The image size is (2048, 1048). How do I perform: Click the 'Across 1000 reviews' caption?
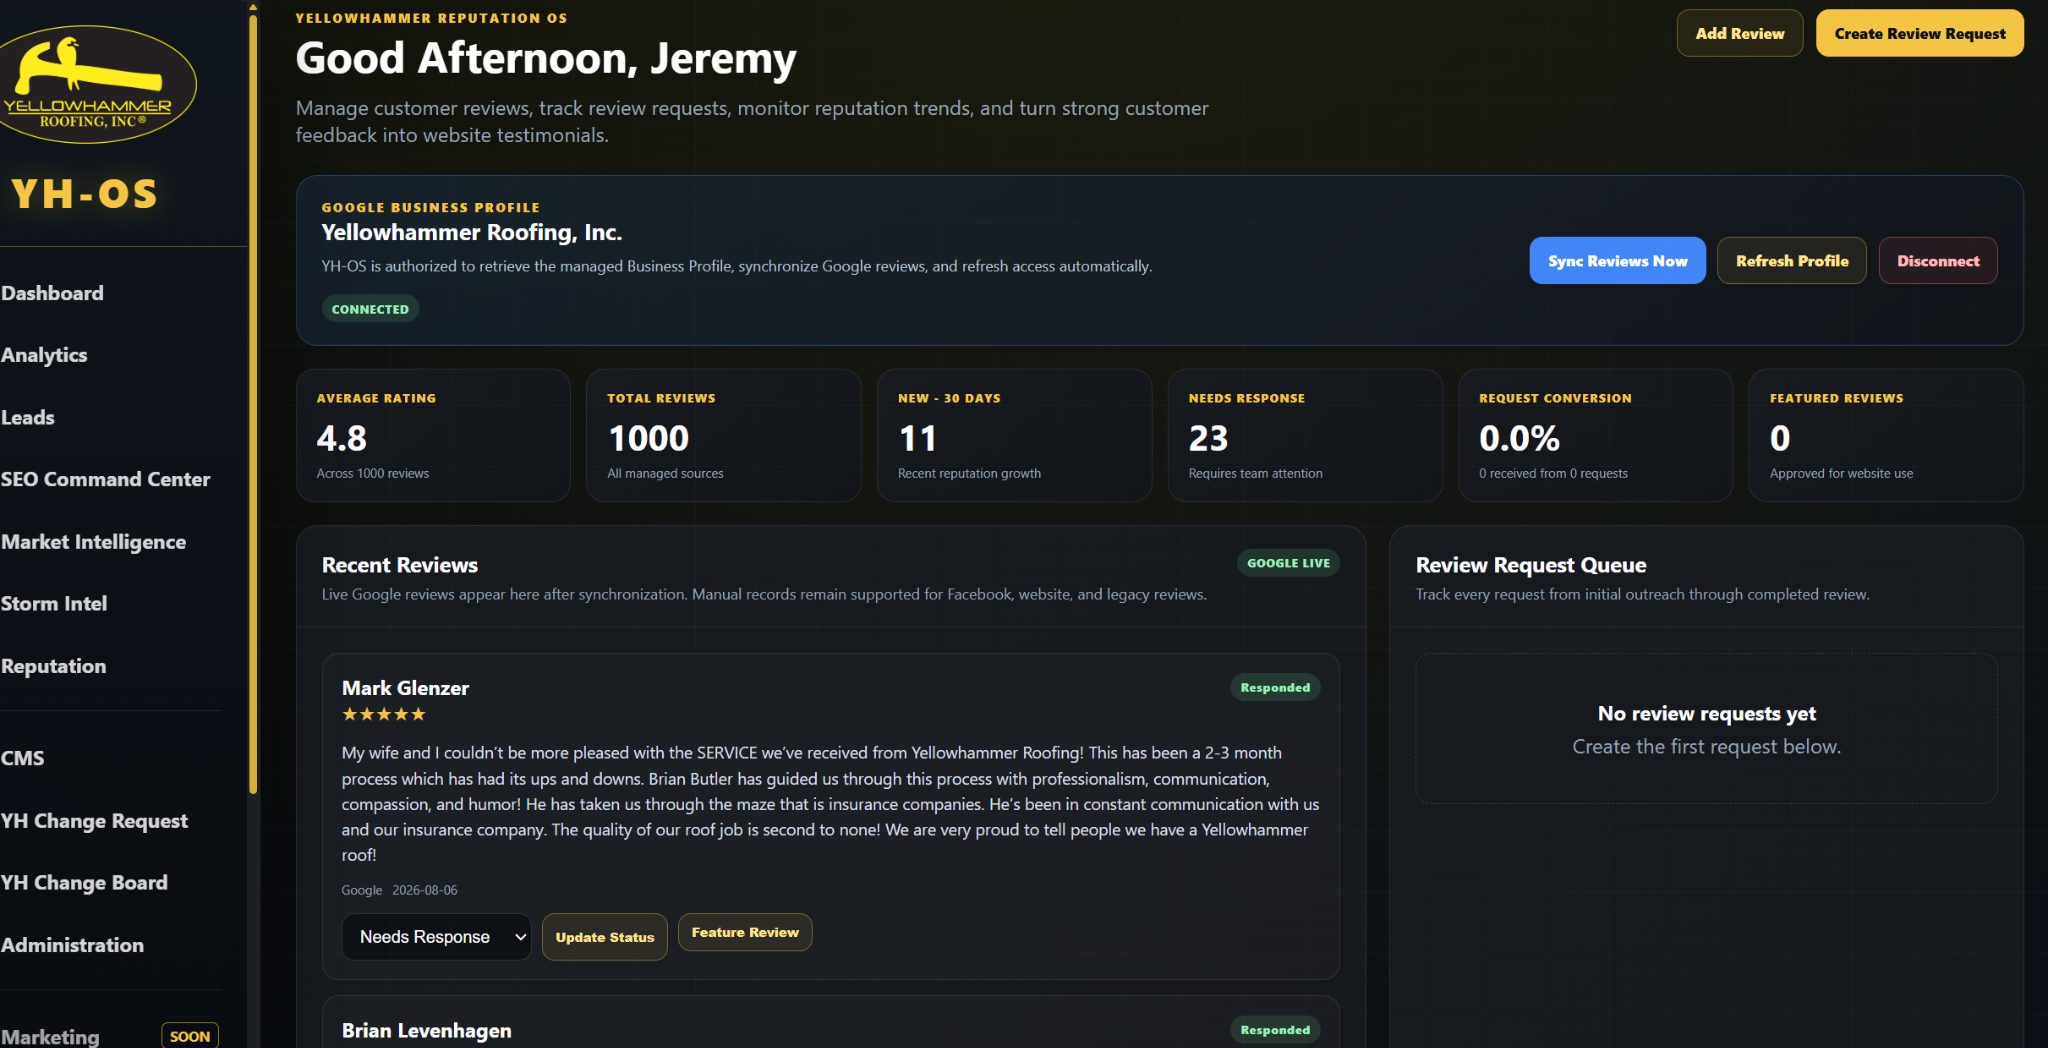coord(373,474)
